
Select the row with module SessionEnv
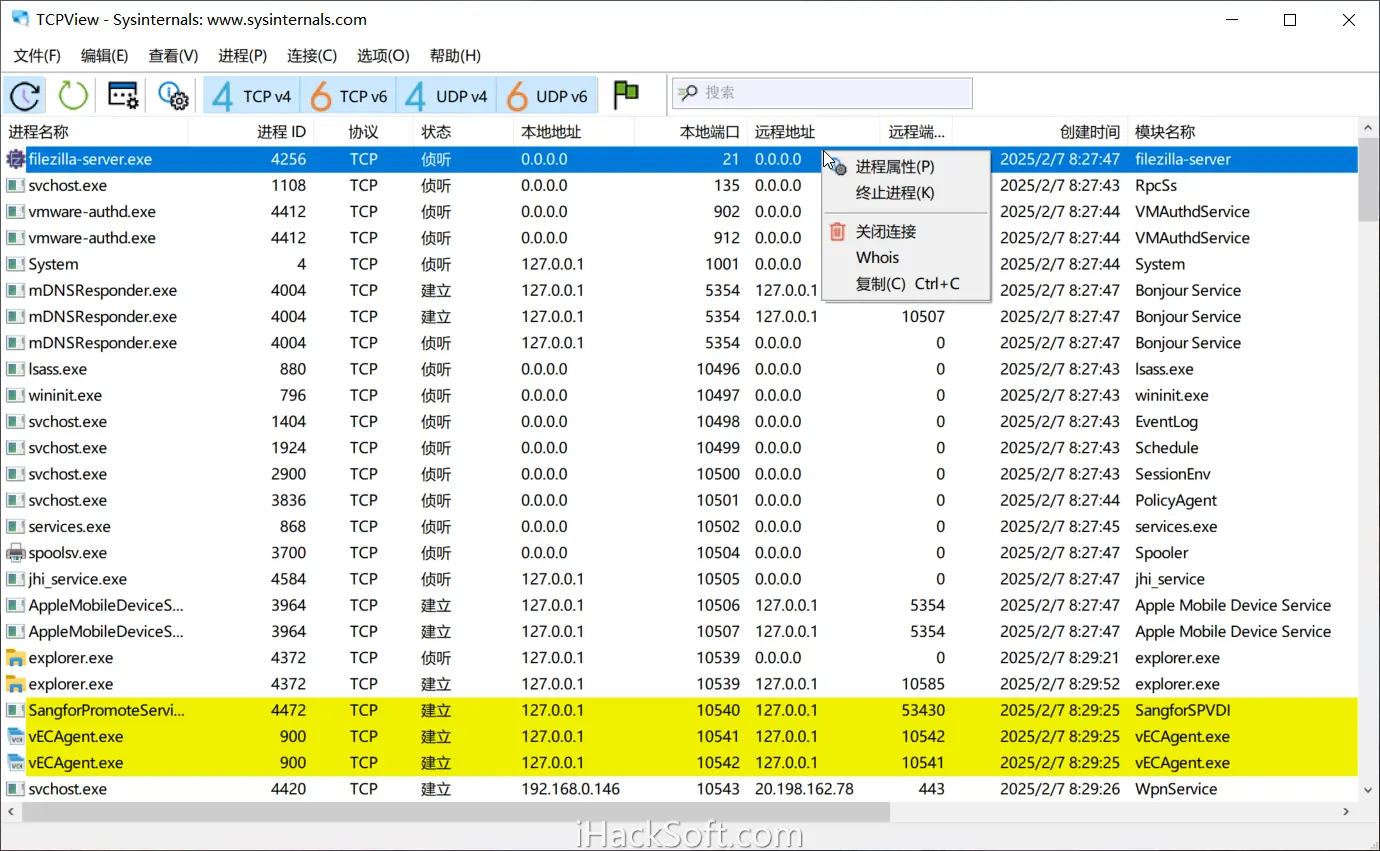coord(680,474)
